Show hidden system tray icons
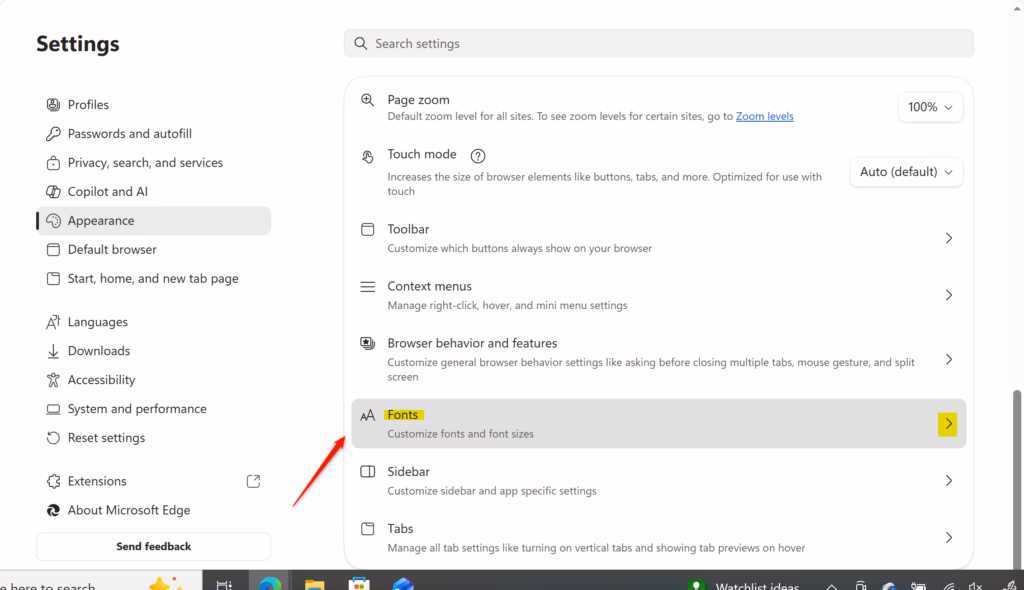Viewport: 1024px width, 590px height. pos(831,586)
